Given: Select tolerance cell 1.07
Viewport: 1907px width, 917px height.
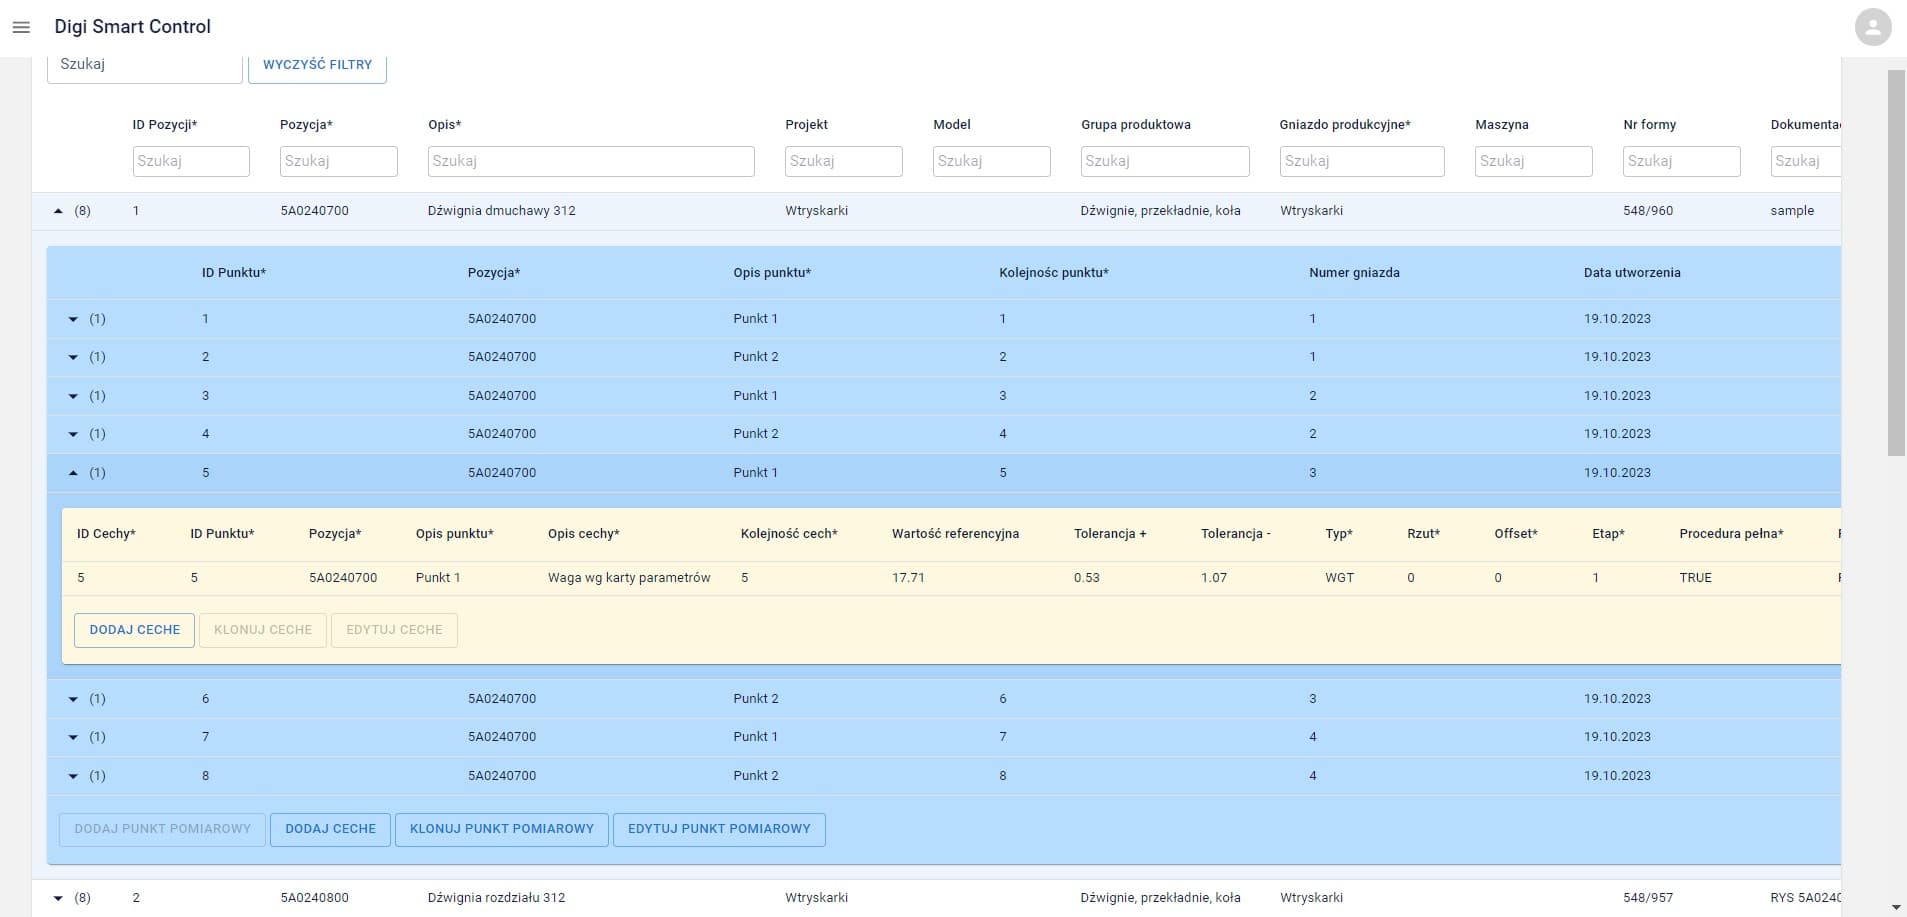Looking at the screenshot, I should (1214, 578).
